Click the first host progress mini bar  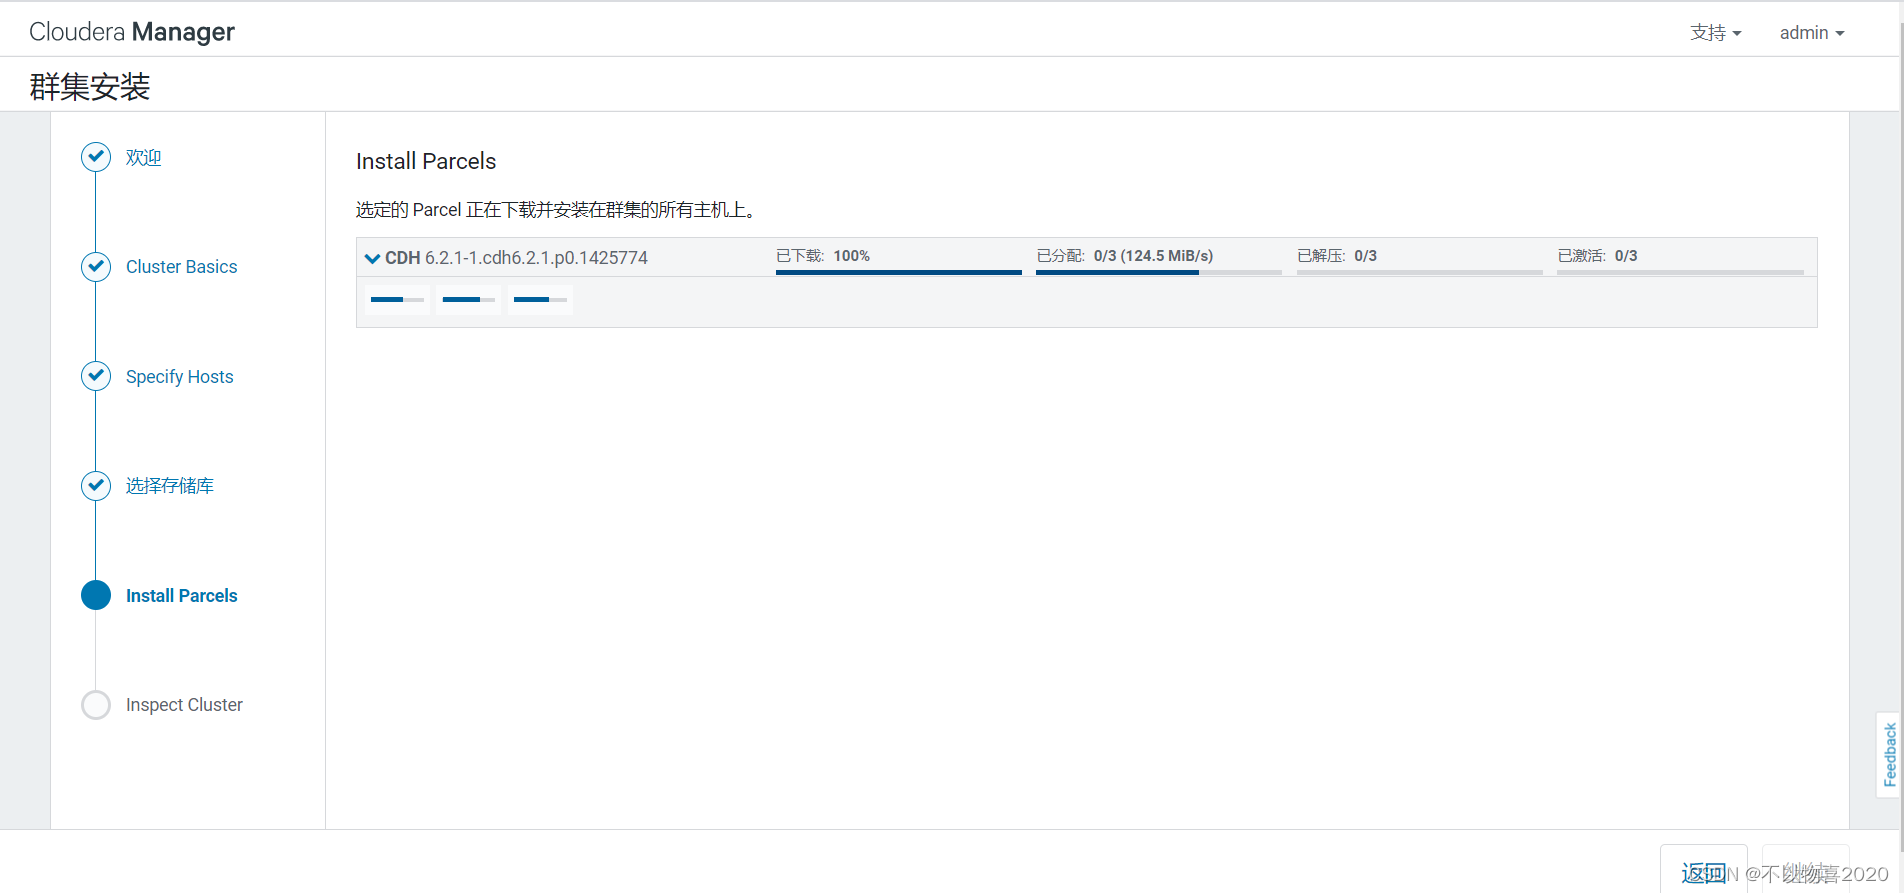tap(398, 300)
